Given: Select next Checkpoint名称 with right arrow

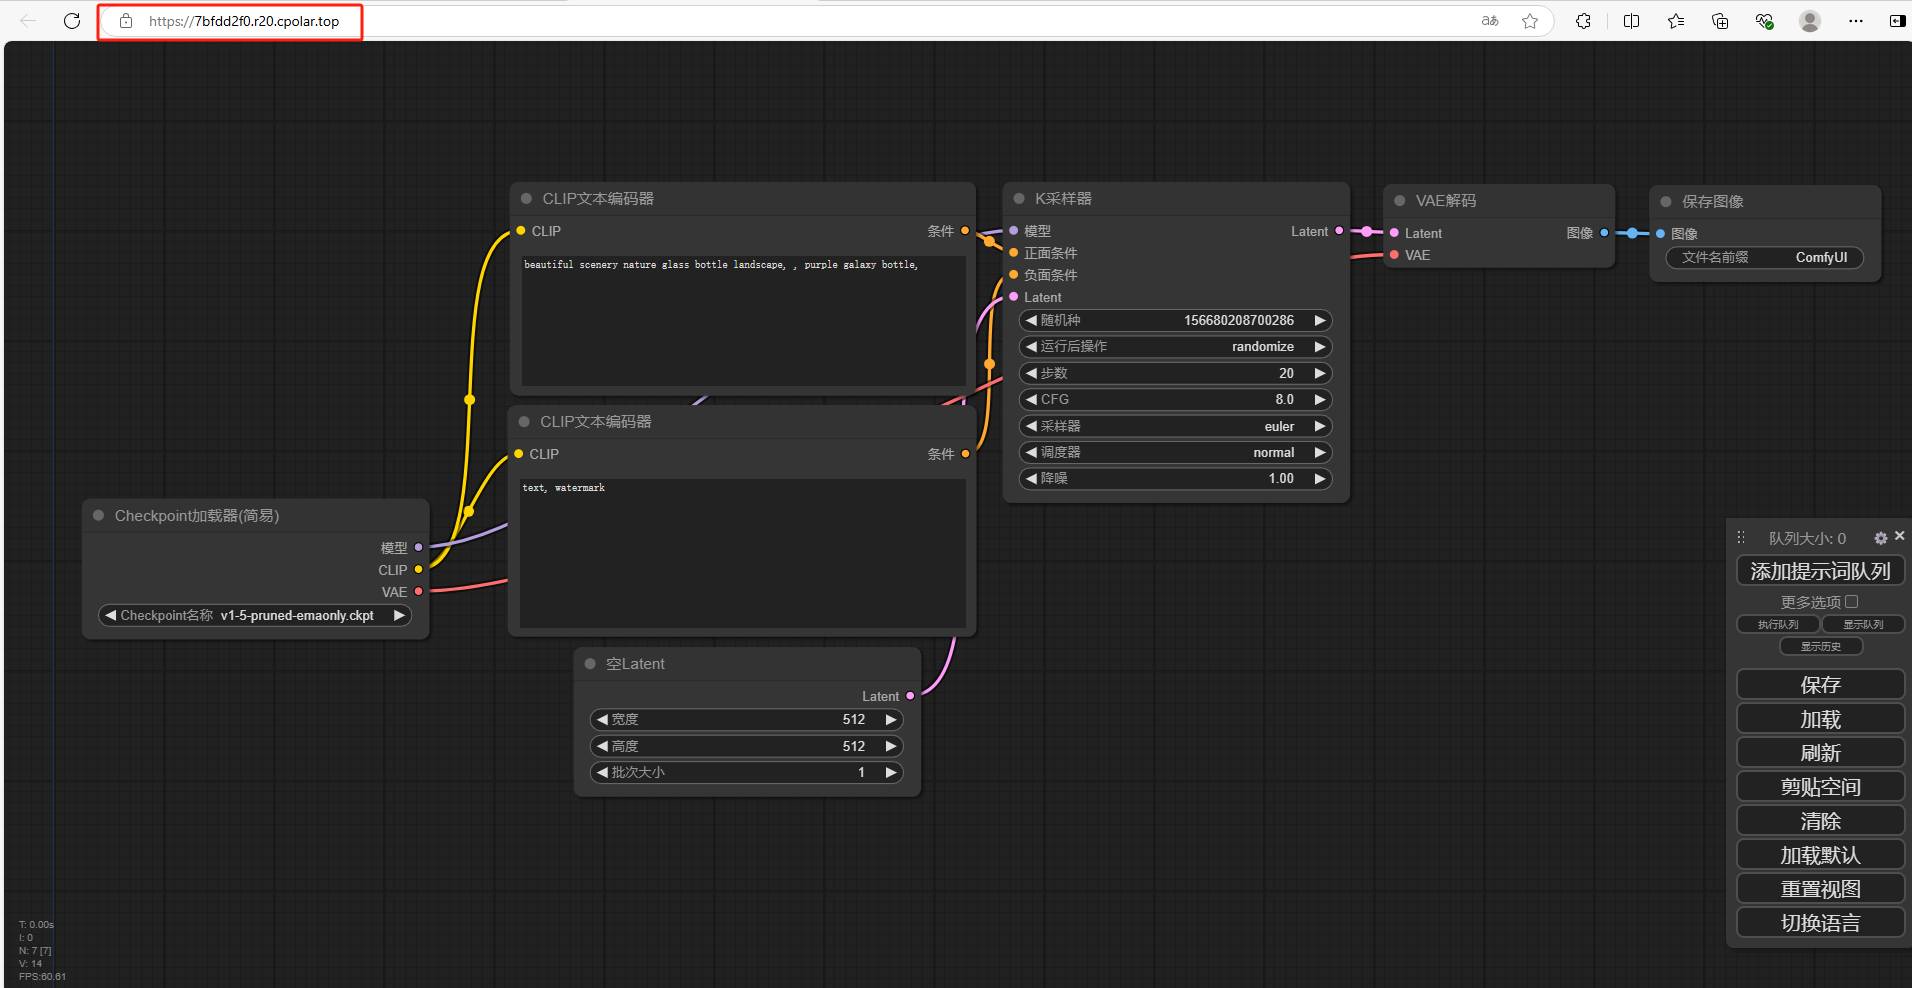Looking at the screenshot, I should 399,616.
